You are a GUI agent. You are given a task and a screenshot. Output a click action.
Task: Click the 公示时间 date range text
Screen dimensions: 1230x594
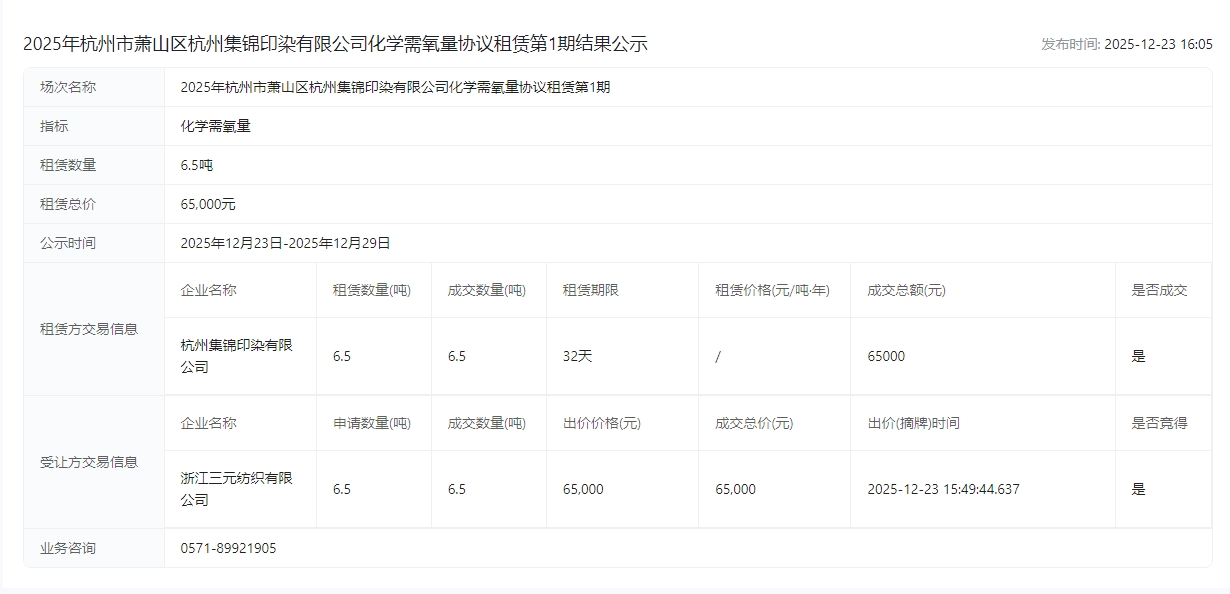click(285, 243)
